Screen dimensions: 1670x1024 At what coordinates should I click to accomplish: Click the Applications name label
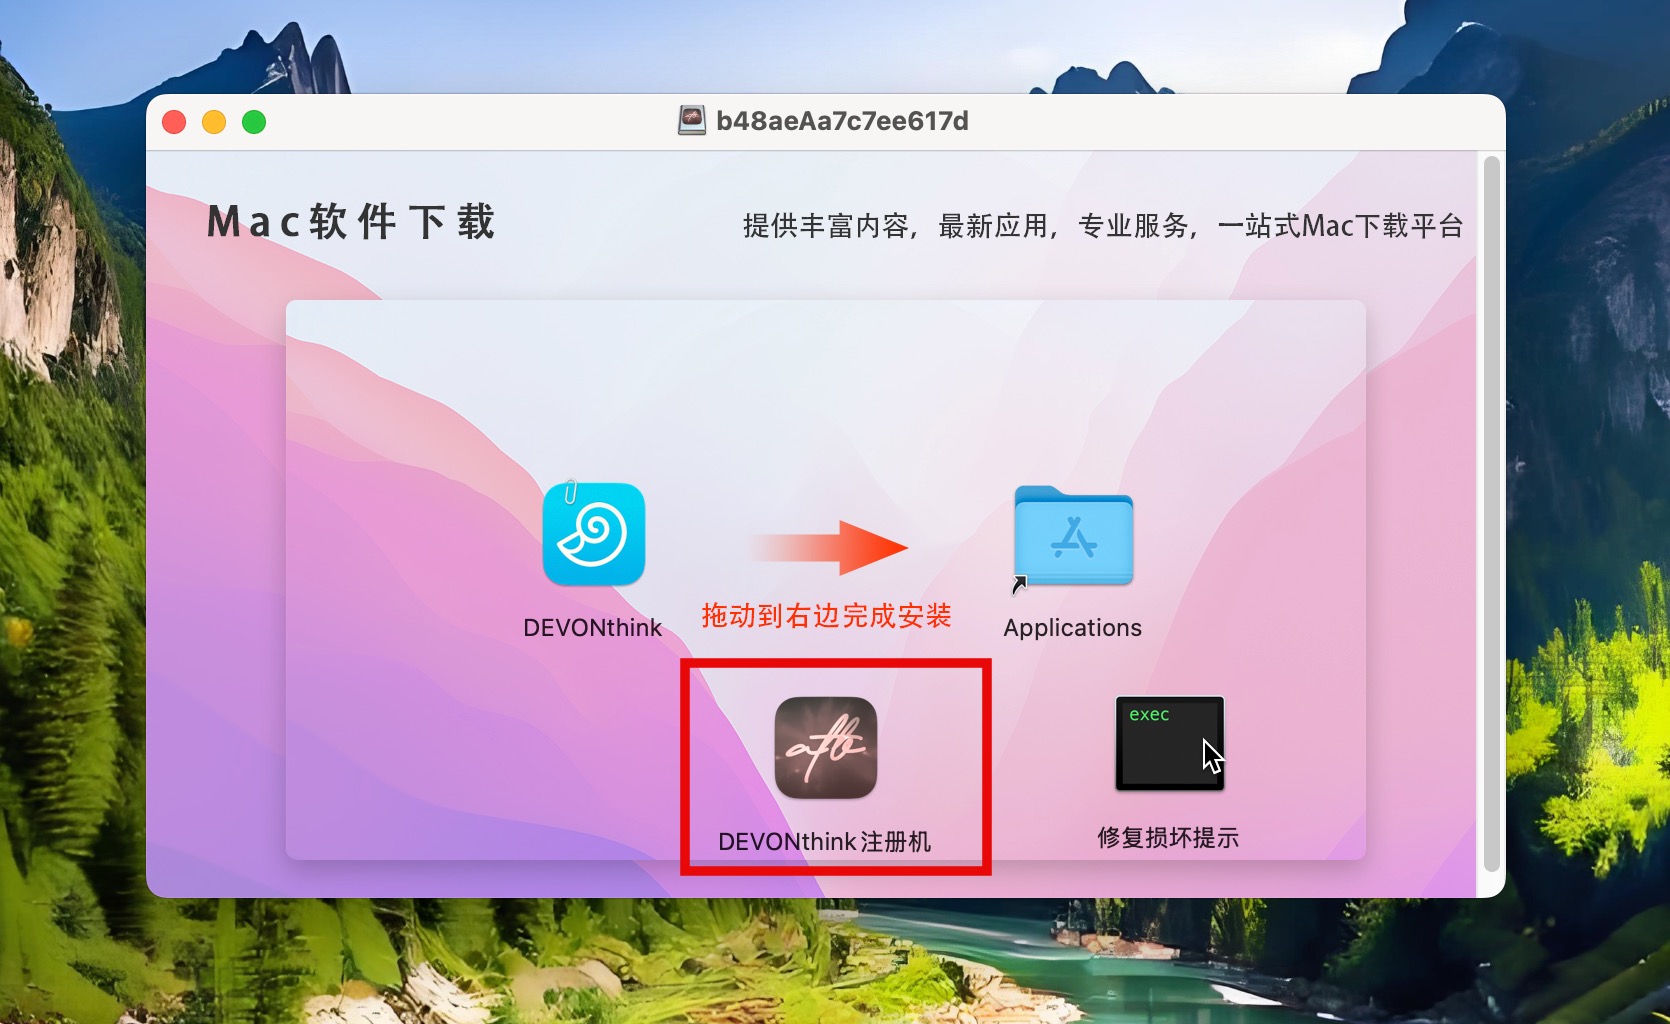(x=1072, y=628)
